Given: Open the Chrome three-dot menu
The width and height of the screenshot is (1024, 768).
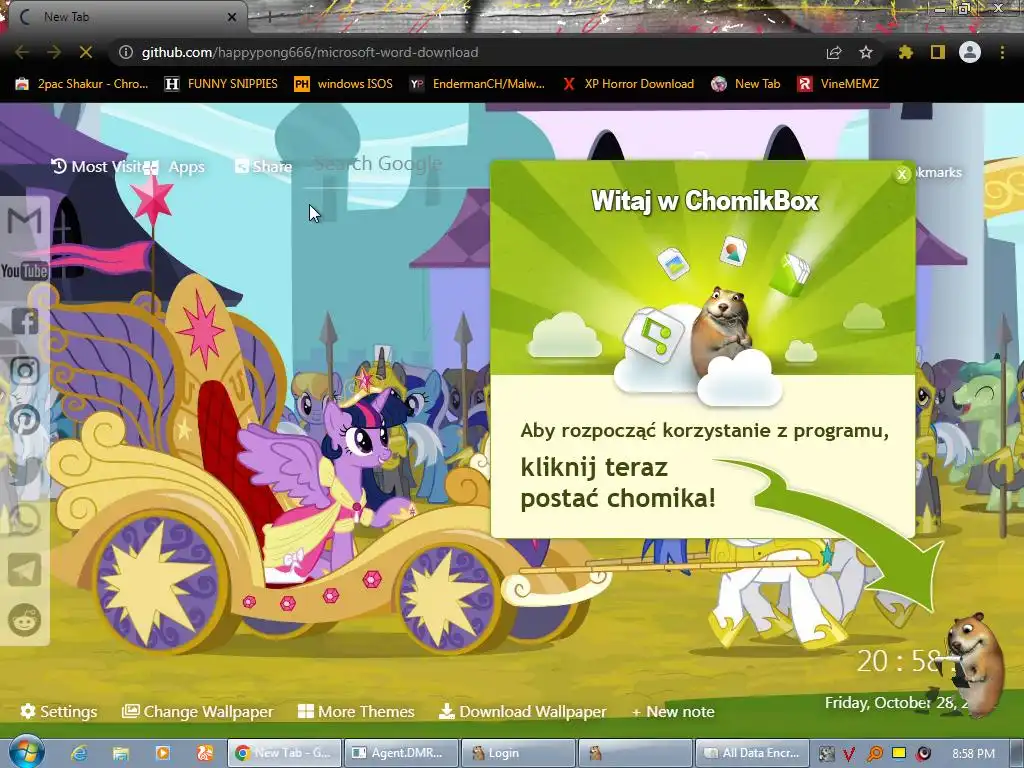Looking at the screenshot, I should pyautogui.click(x=1002, y=52).
